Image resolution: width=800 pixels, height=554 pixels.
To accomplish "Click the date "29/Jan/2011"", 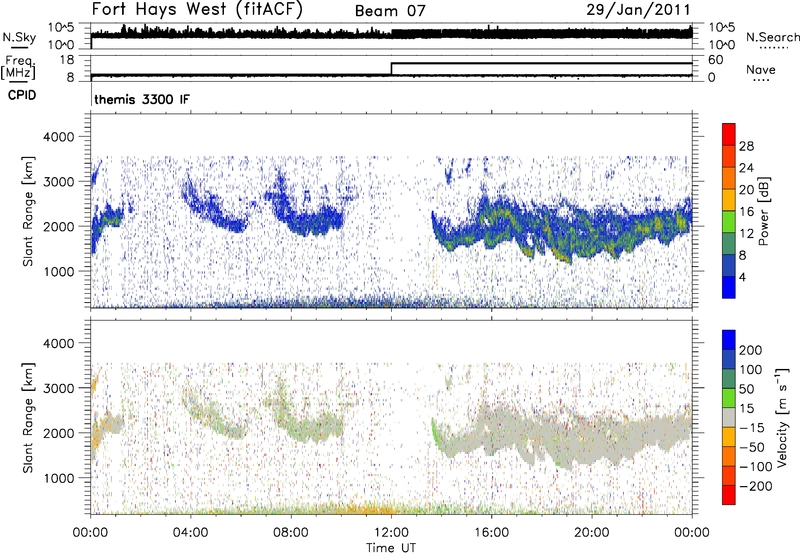I will (638, 10).
